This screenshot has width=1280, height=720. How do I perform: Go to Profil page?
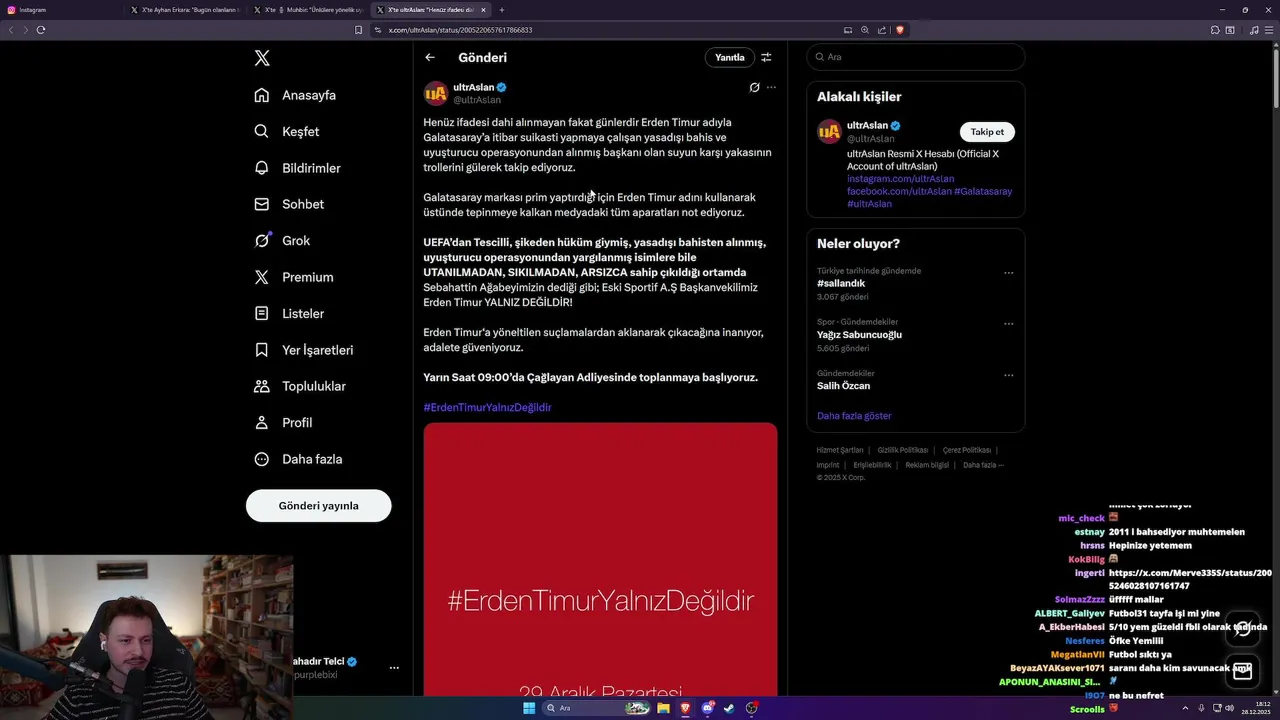pos(283,422)
